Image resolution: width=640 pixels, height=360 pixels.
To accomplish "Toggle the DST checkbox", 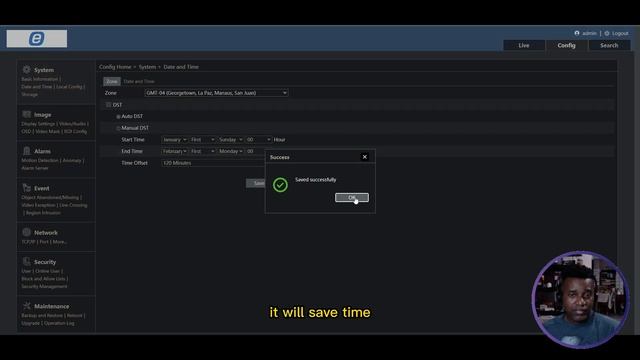I will tap(109, 105).
